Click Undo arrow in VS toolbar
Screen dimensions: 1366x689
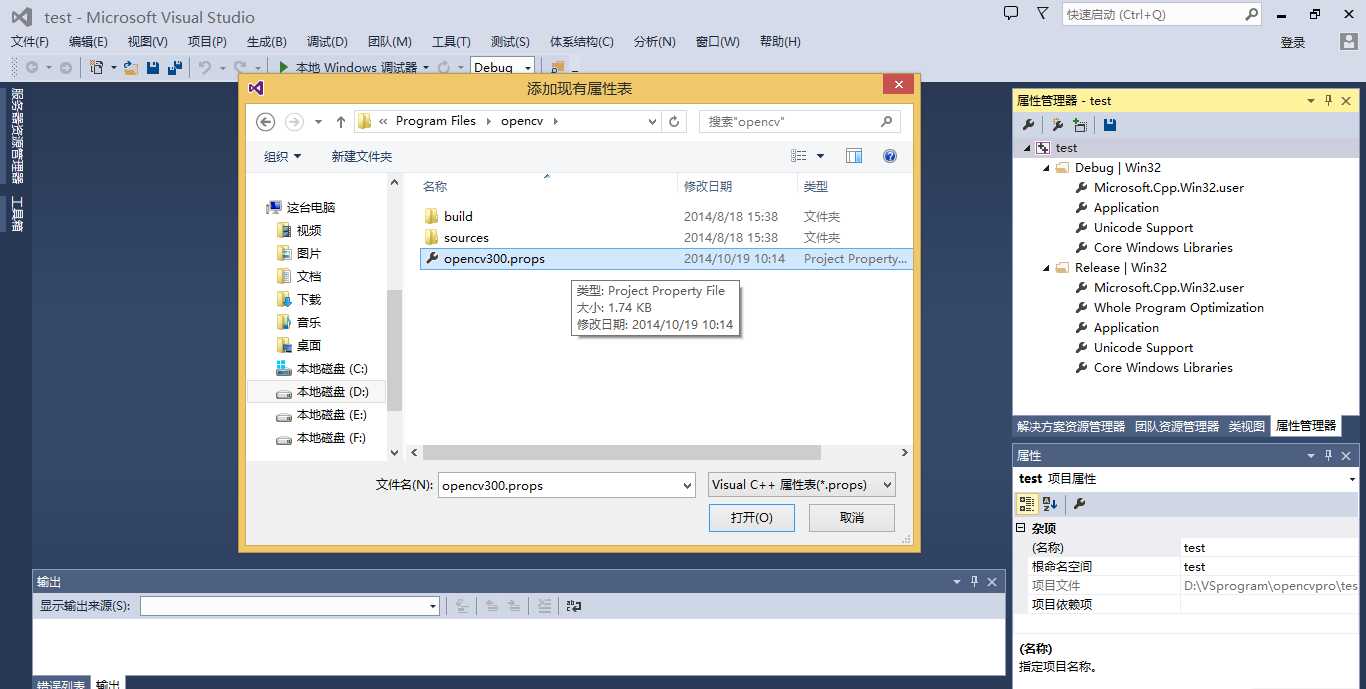pos(205,68)
